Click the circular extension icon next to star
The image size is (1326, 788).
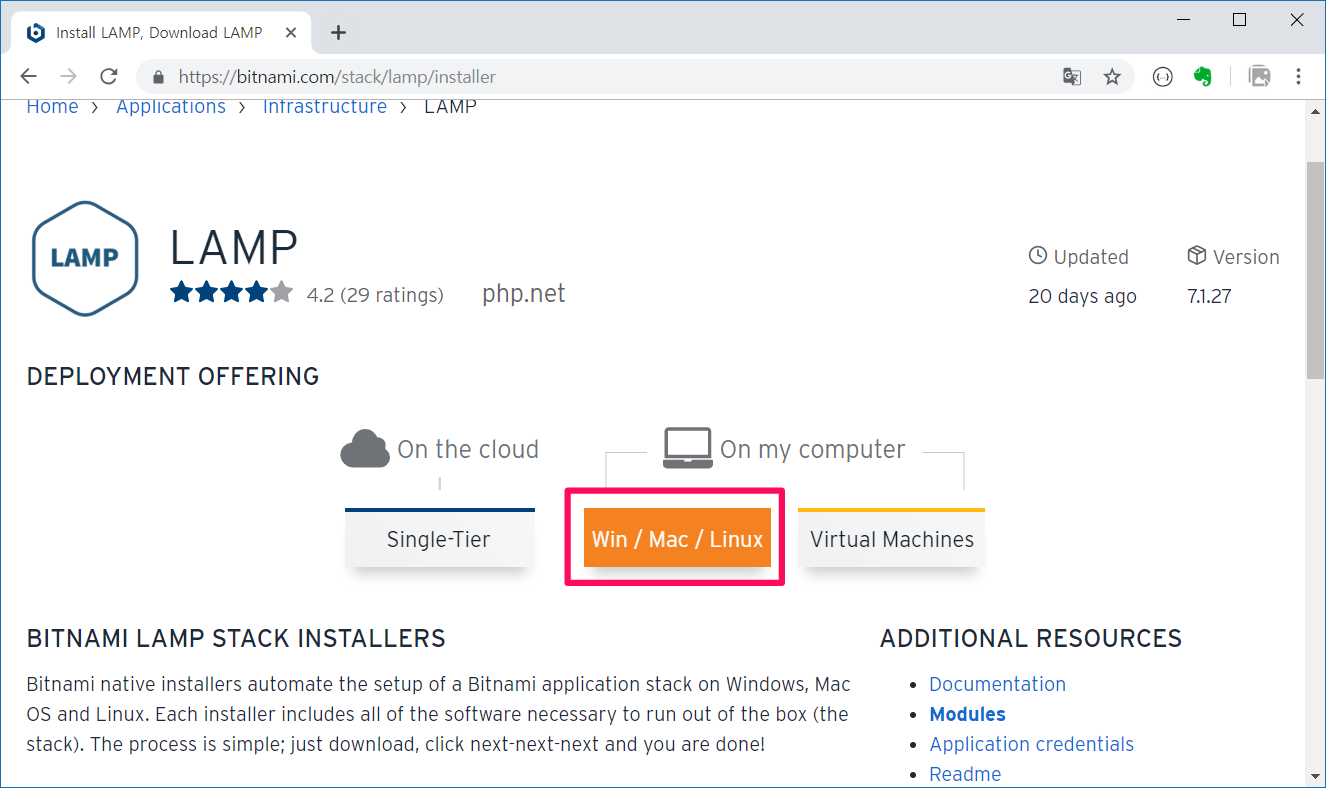click(1162, 77)
